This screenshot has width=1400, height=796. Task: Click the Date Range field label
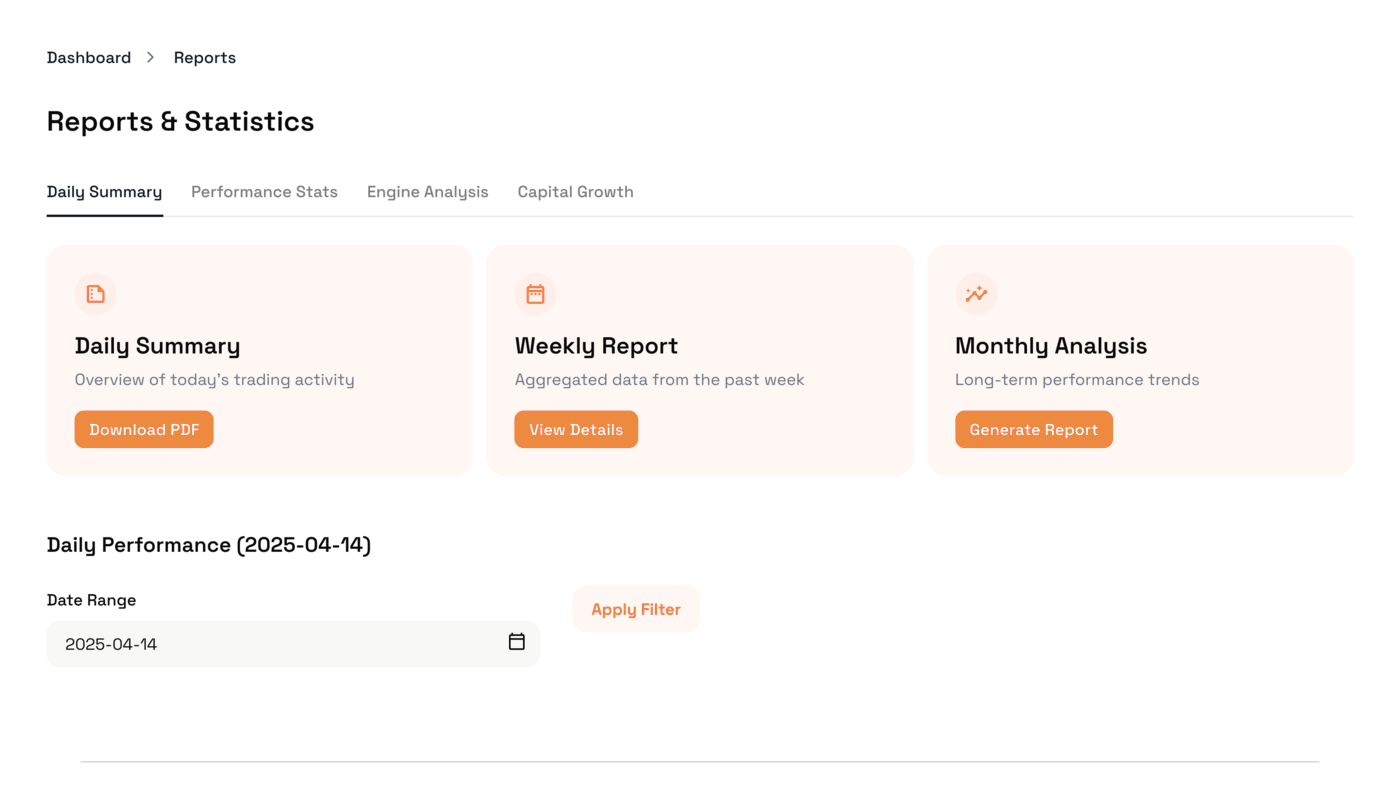pos(91,600)
